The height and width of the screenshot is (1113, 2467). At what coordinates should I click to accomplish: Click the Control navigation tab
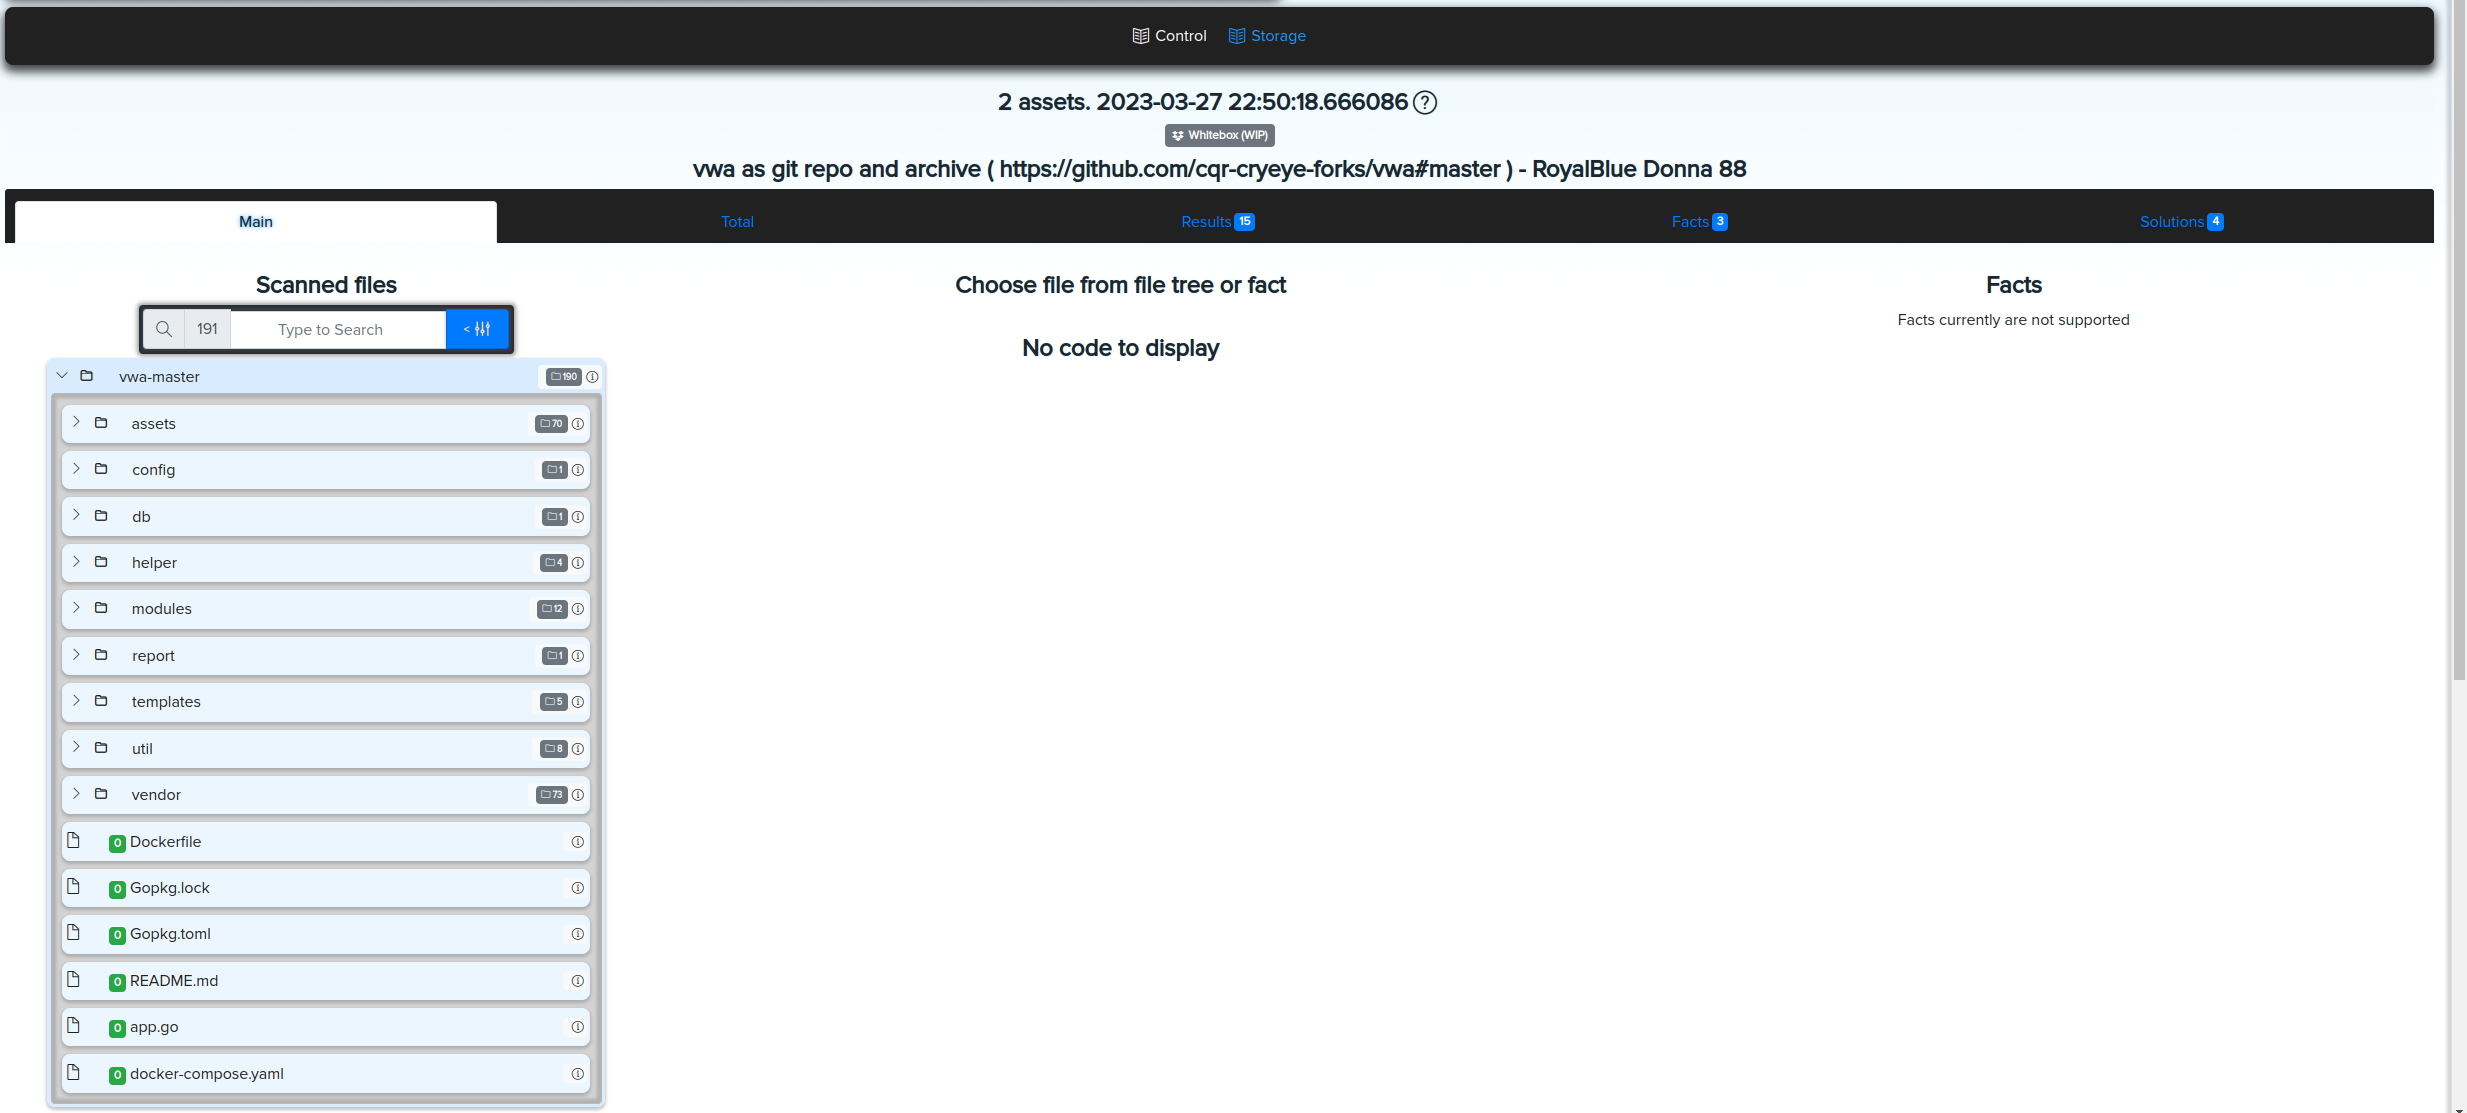pyautogui.click(x=1169, y=35)
